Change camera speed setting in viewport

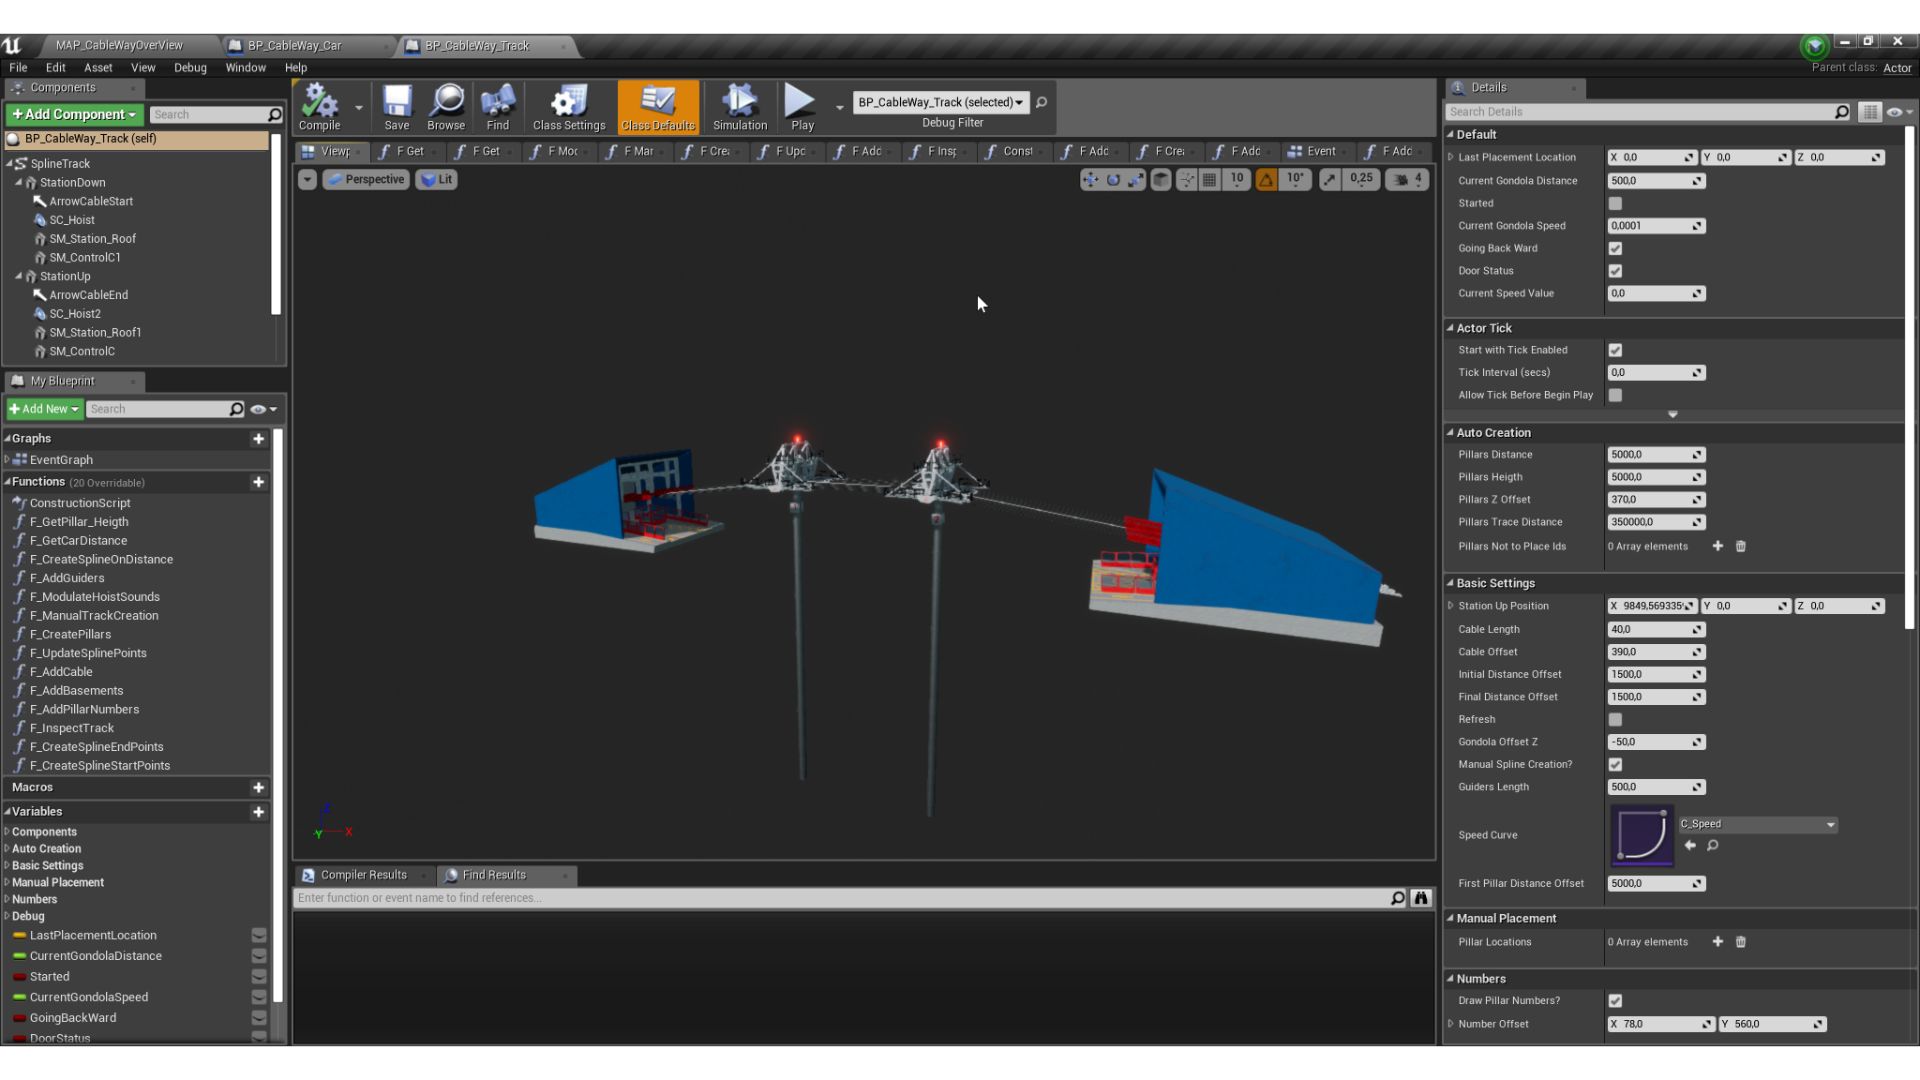pyautogui.click(x=1406, y=179)
